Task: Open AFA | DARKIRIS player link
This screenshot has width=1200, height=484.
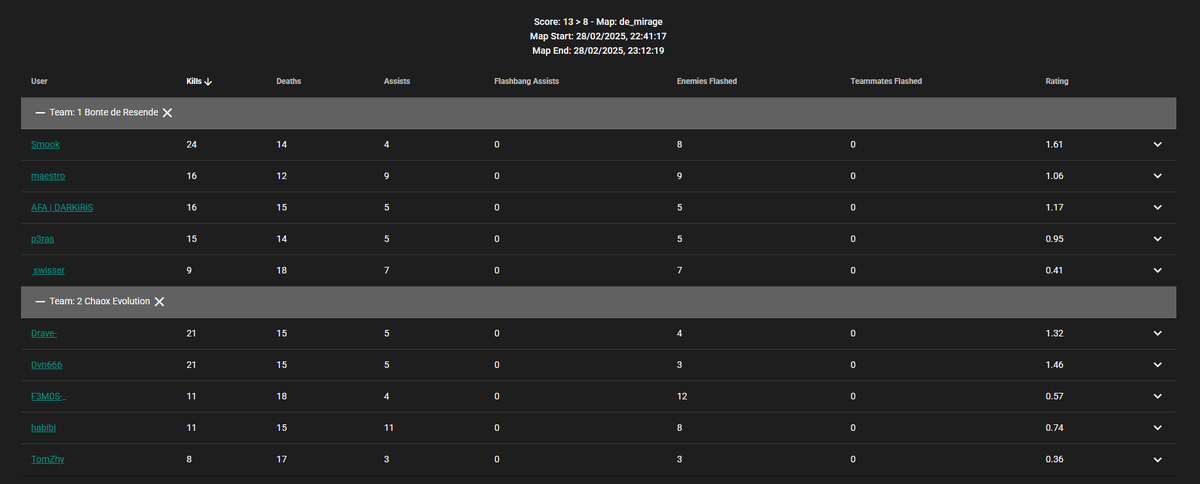Action: [62, 207]
